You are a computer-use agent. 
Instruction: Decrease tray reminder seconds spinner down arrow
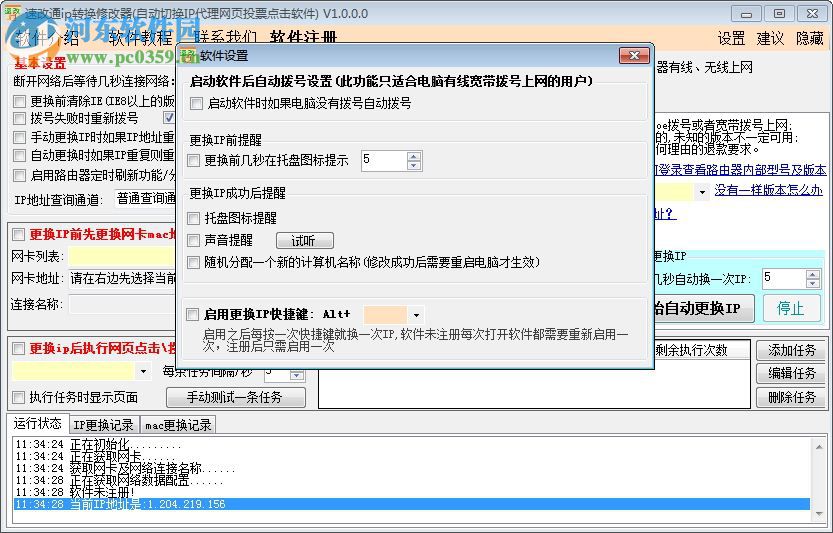click(x=414, y=165)
